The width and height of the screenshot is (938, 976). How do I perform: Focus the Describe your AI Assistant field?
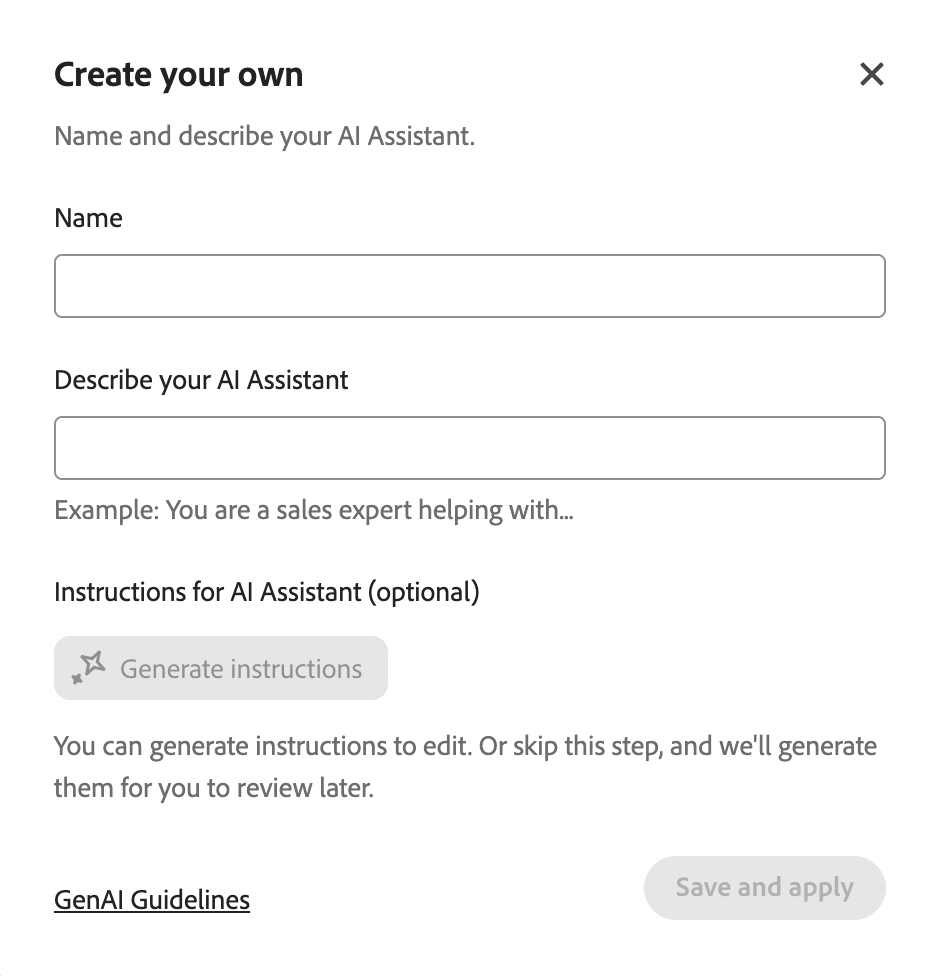click(470, 448)
